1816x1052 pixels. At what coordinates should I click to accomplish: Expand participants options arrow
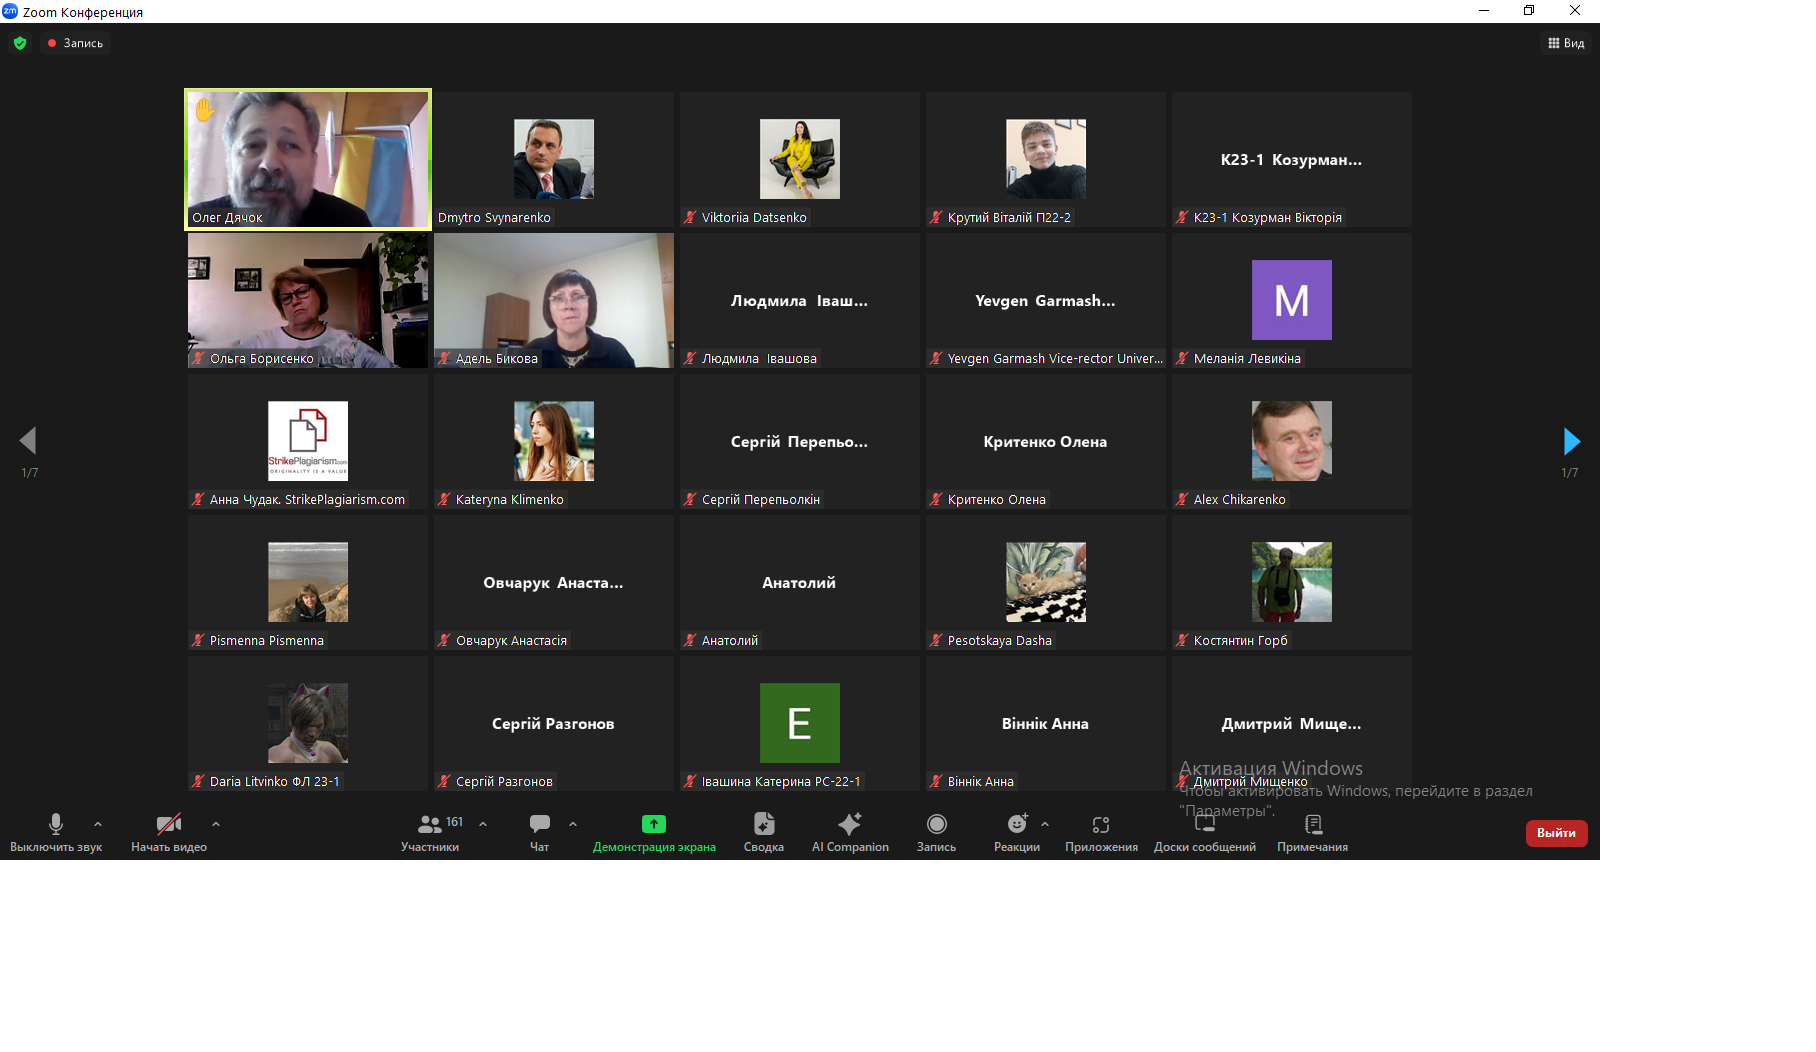point(483,824)
